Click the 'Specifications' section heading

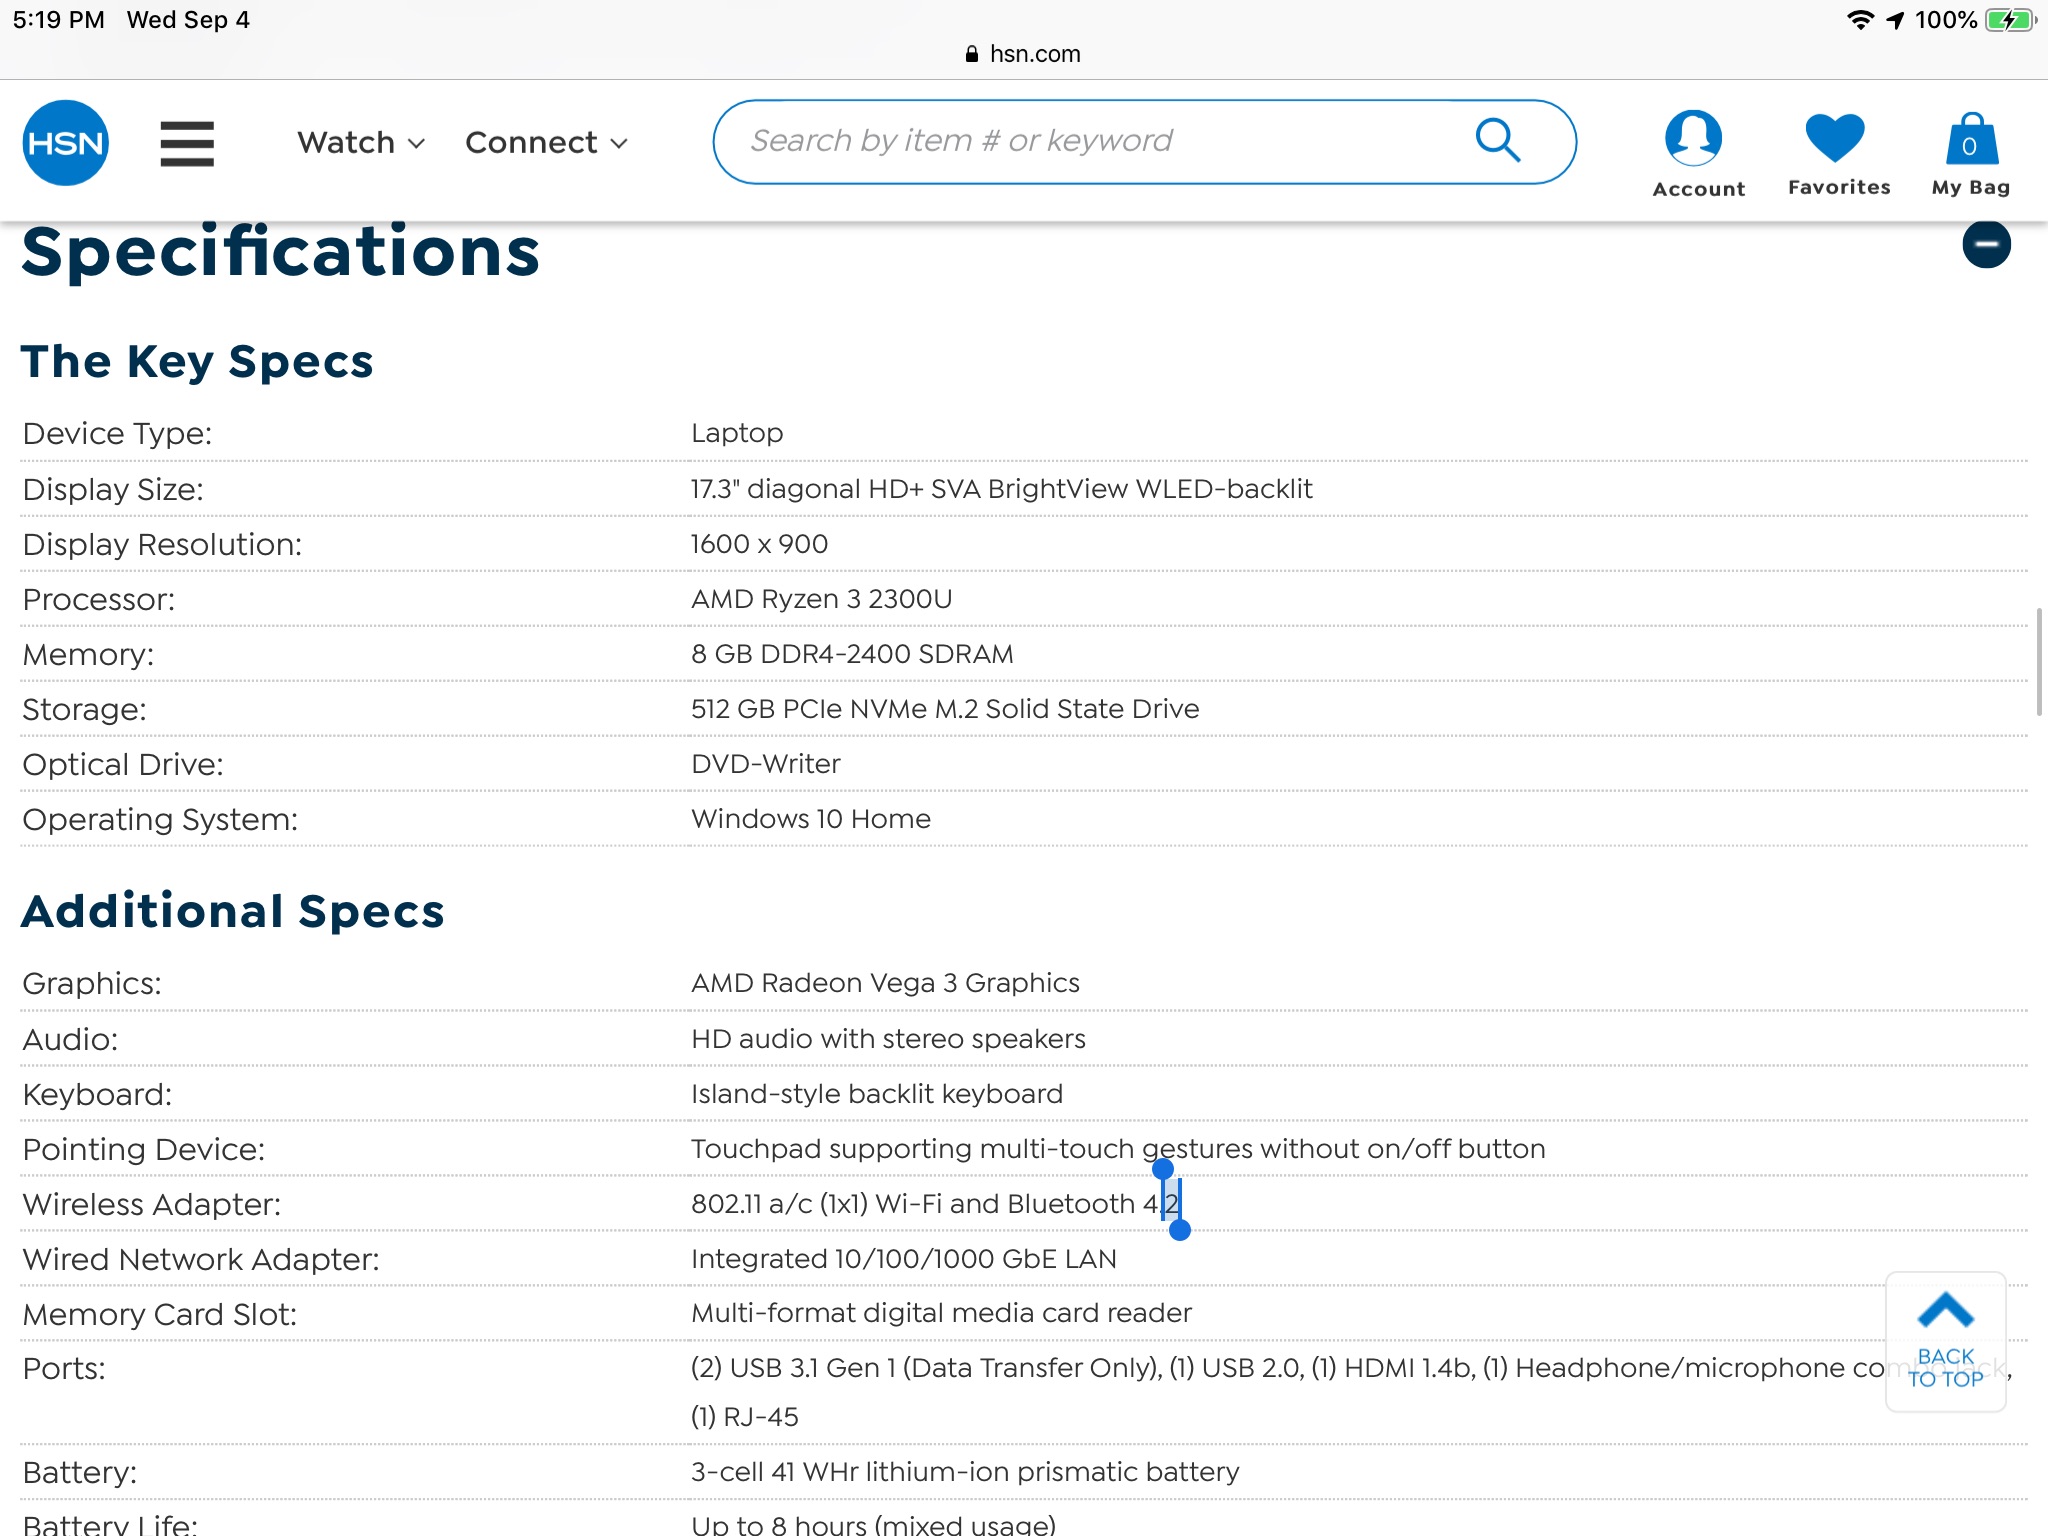[280, 251]
